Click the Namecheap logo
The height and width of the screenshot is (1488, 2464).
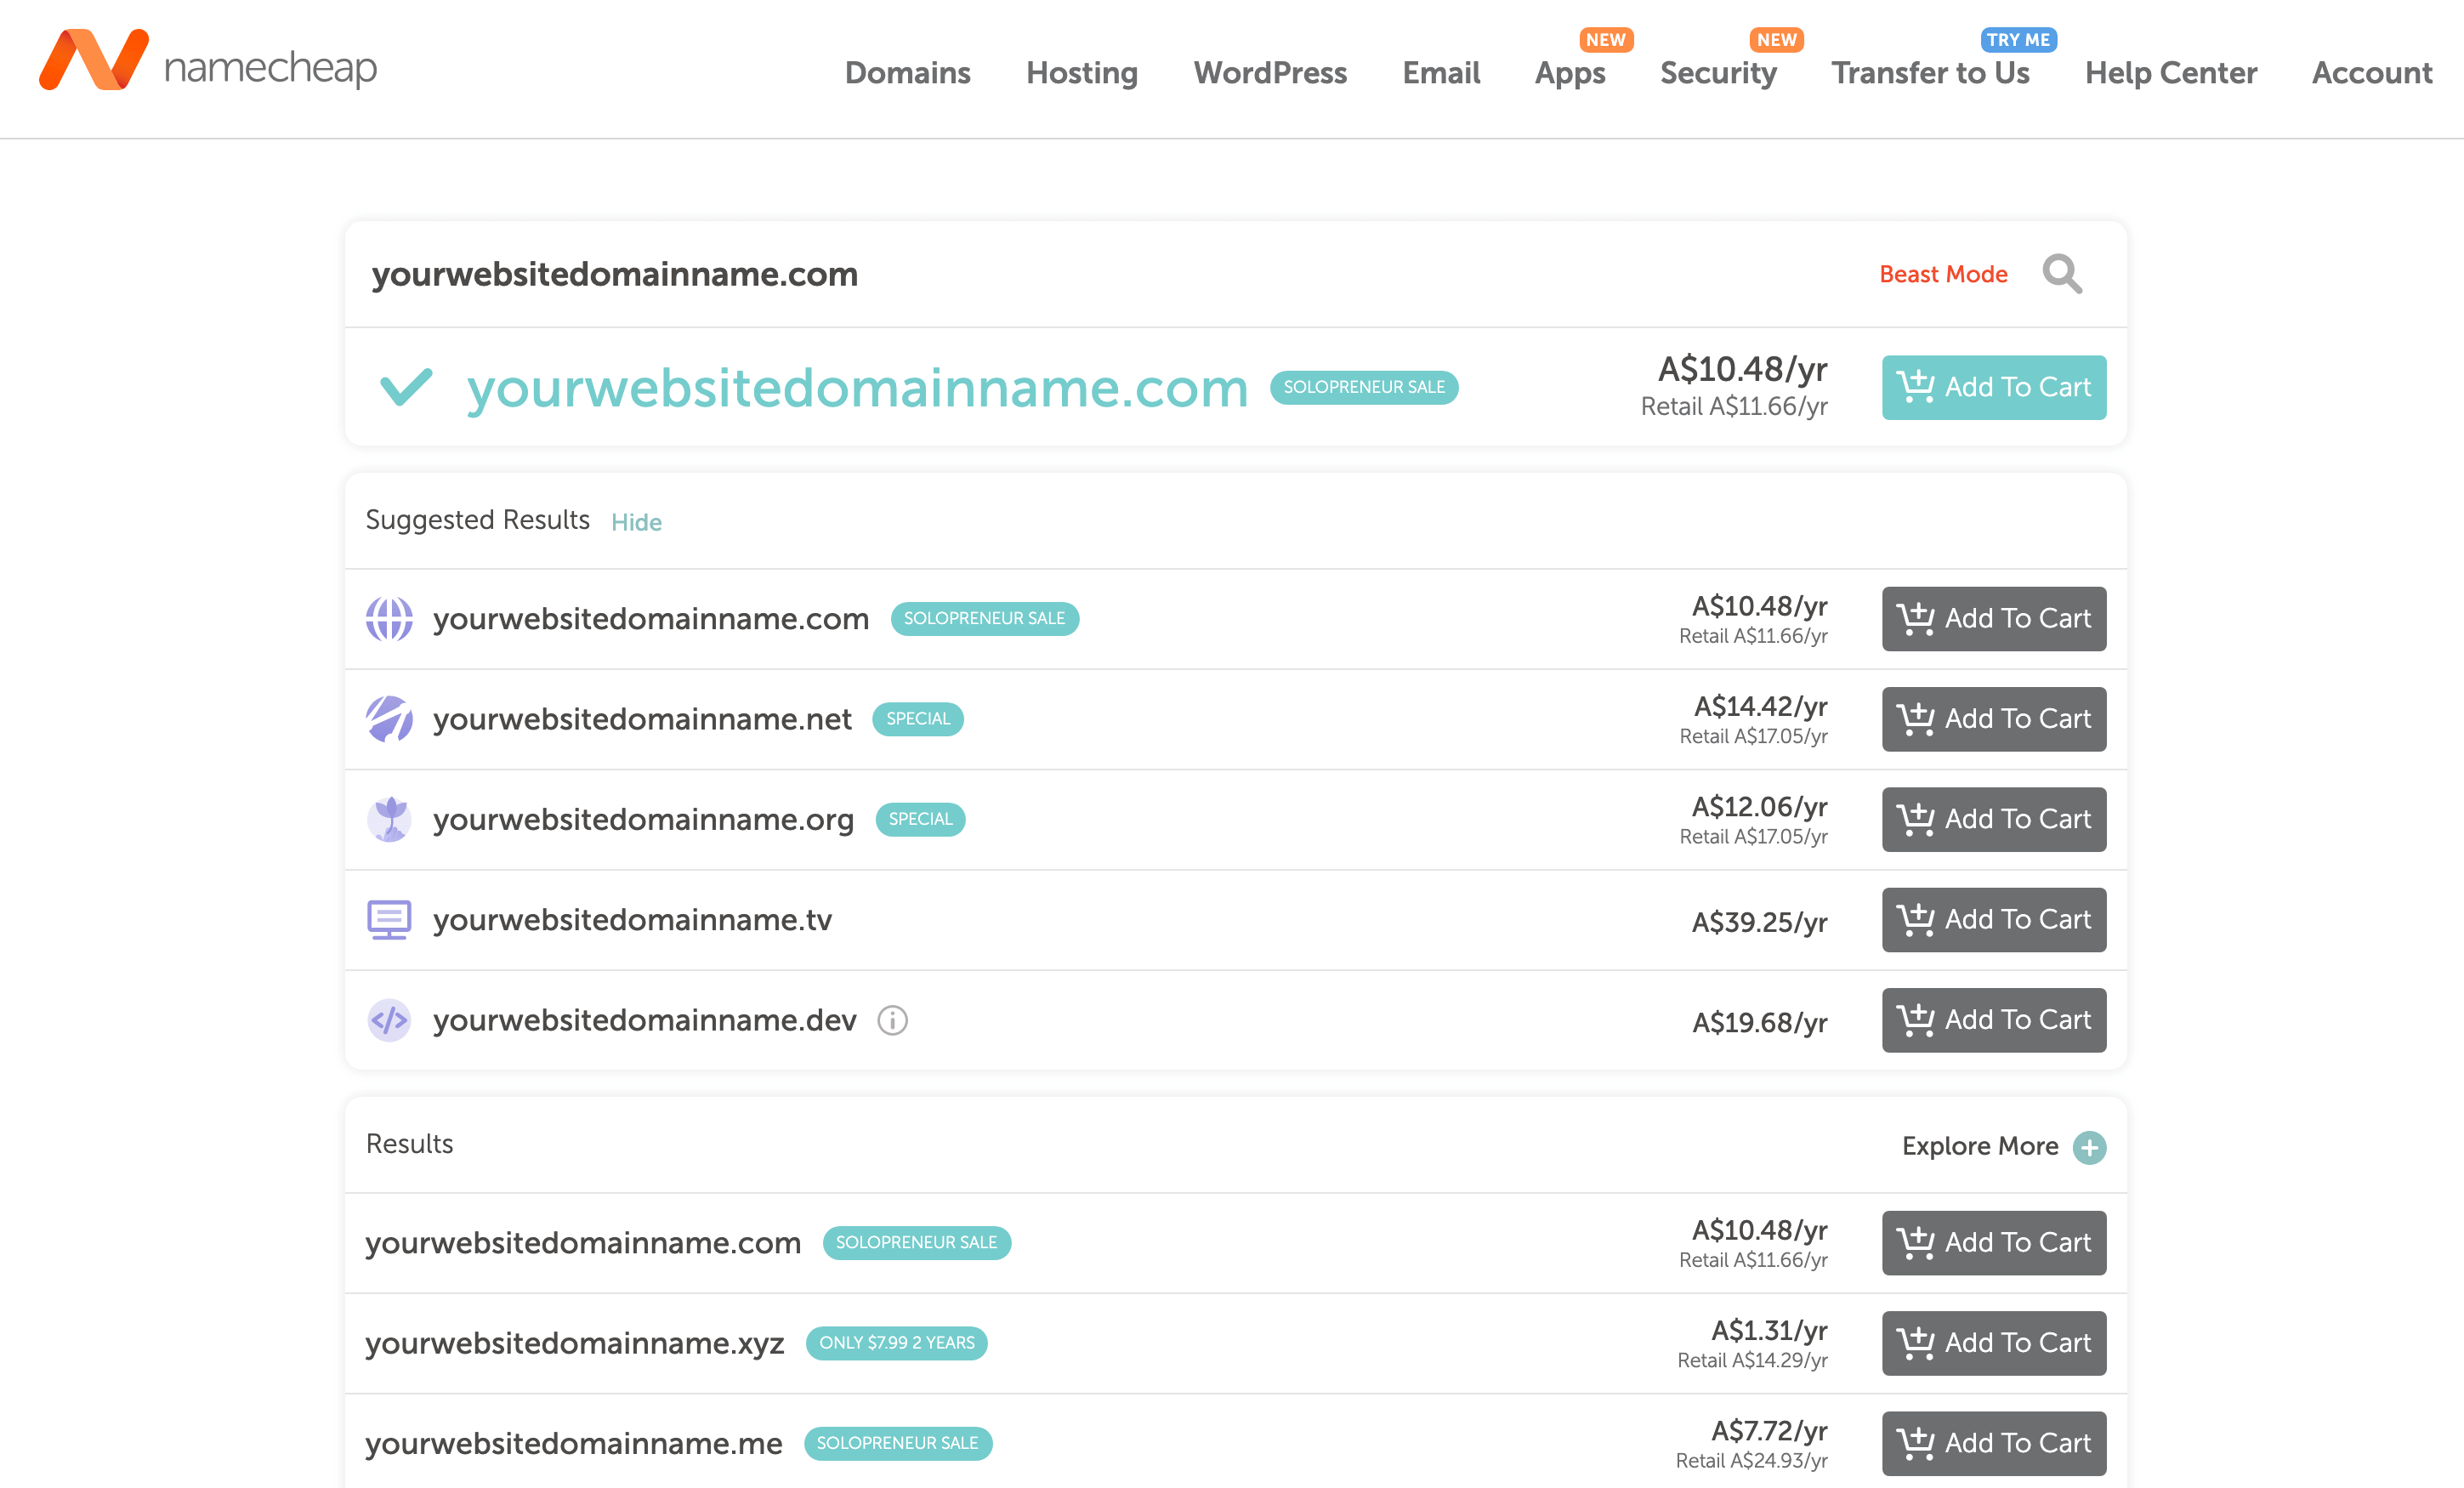(208, 62)
